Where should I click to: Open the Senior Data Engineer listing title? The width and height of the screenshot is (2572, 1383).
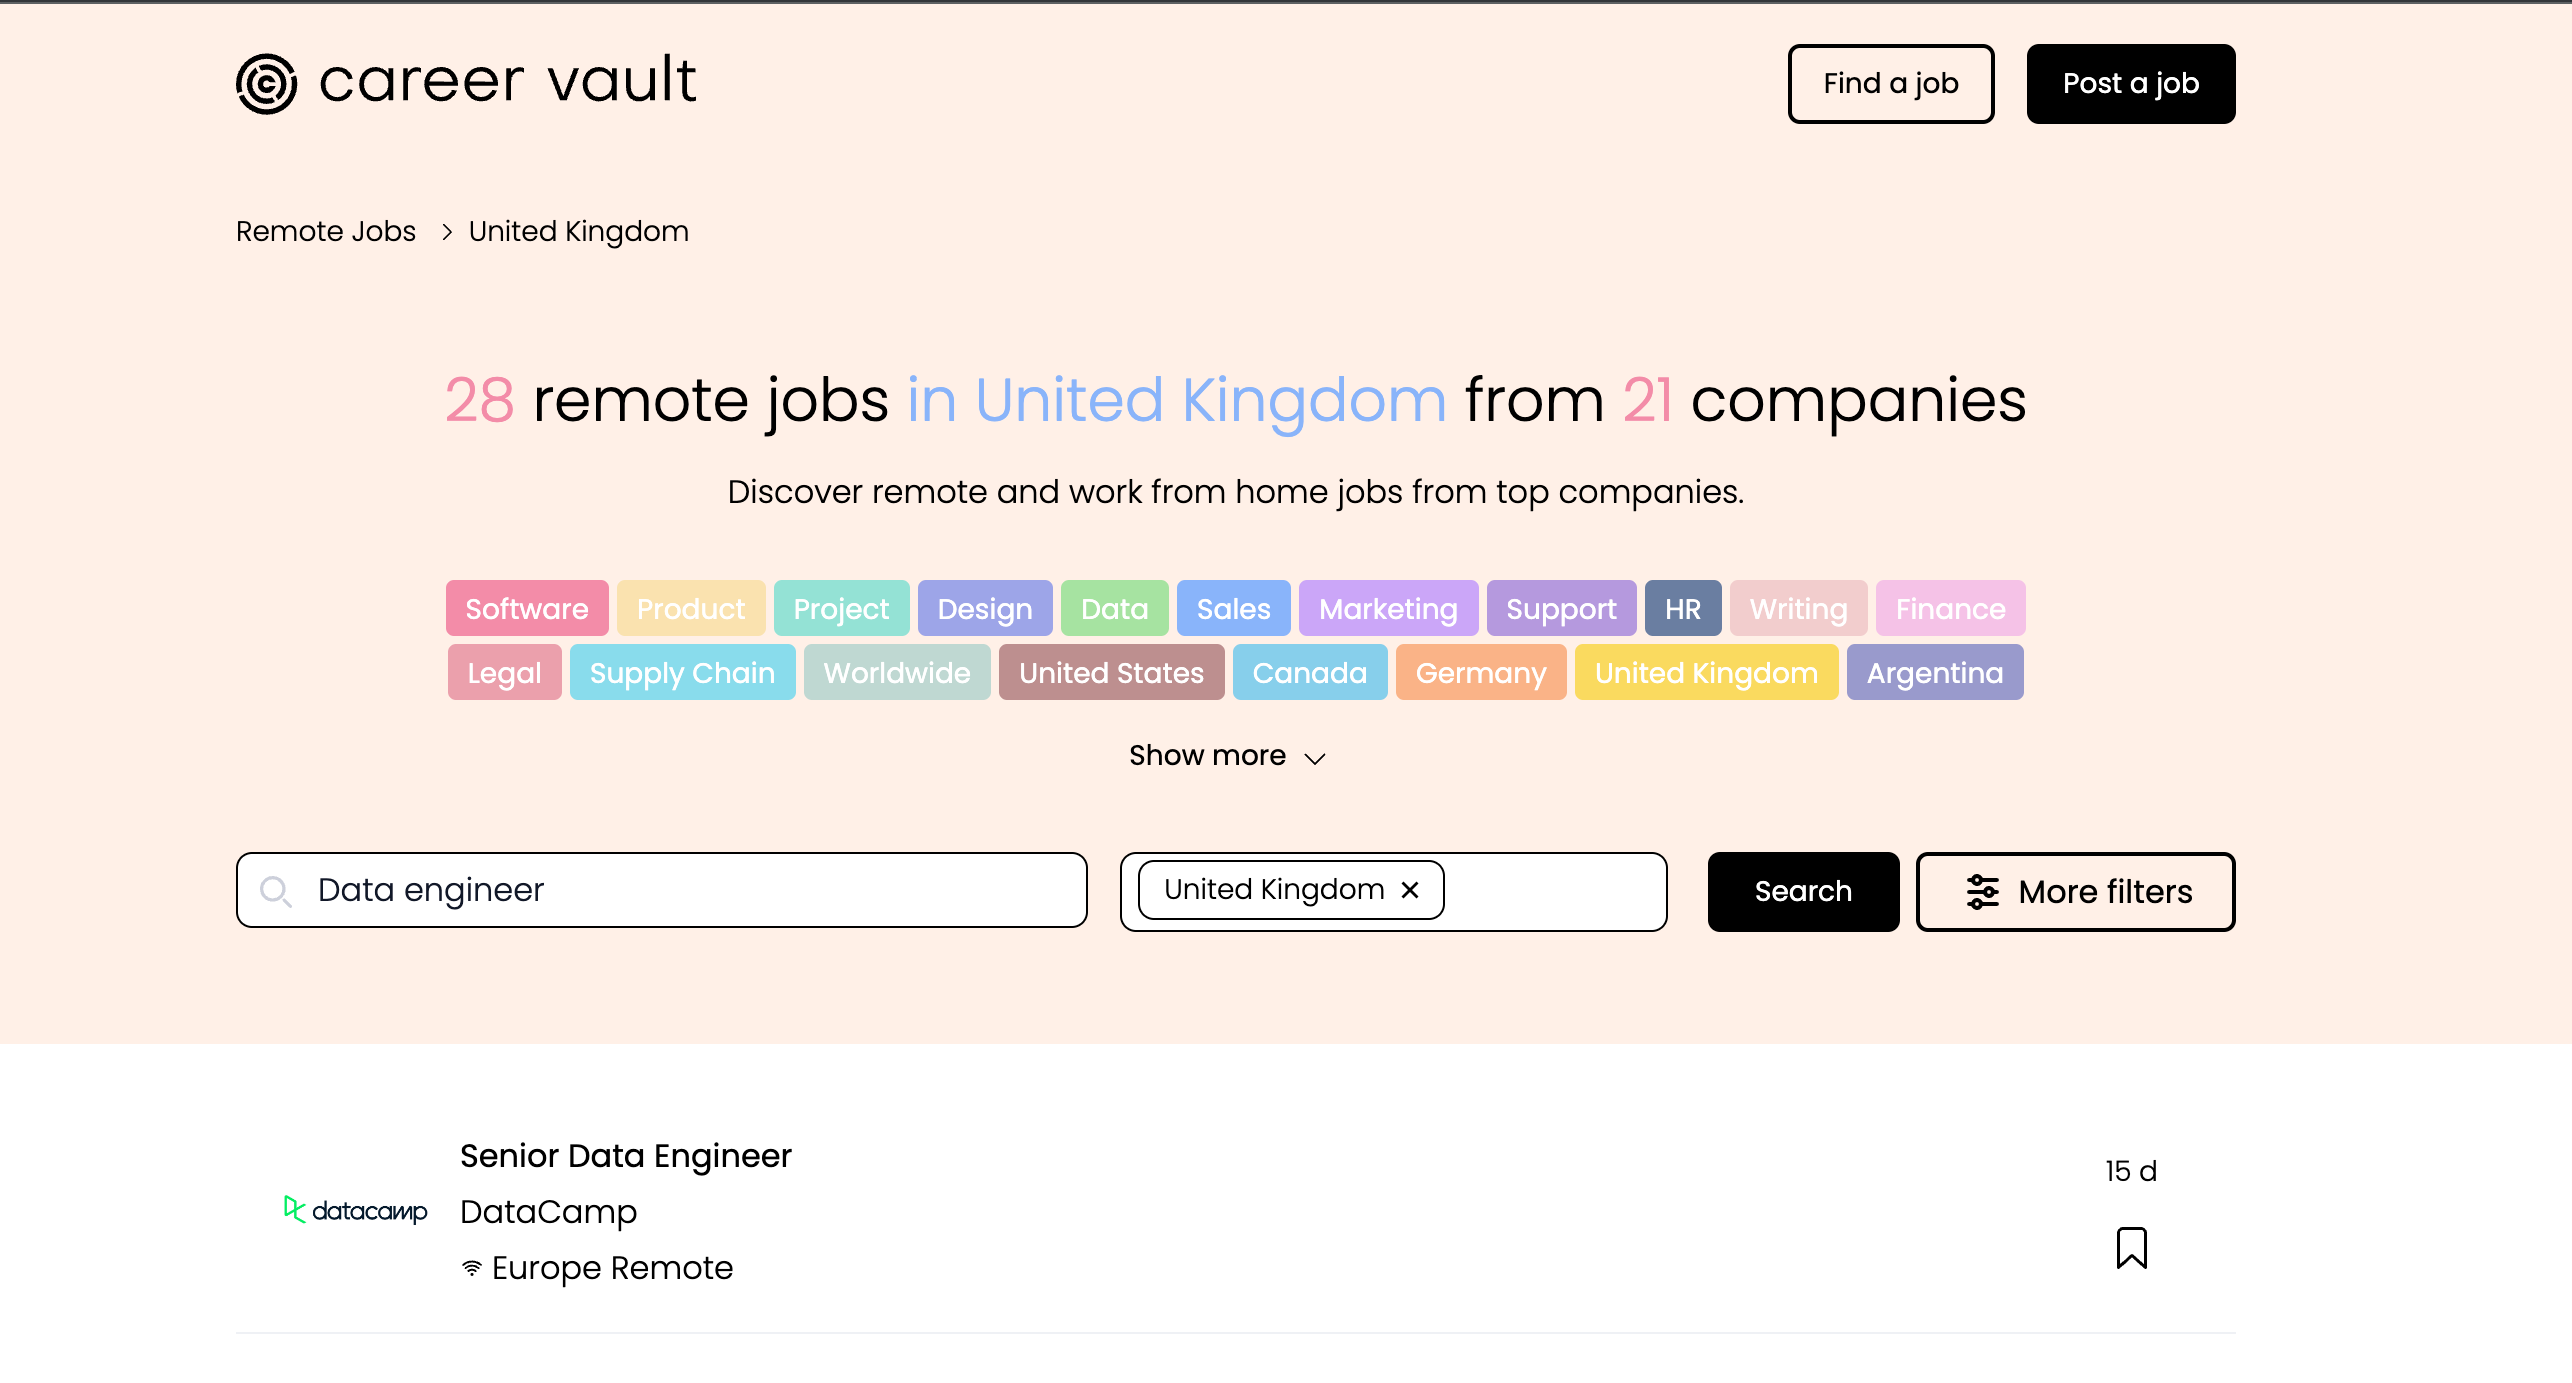point(625,1156)
